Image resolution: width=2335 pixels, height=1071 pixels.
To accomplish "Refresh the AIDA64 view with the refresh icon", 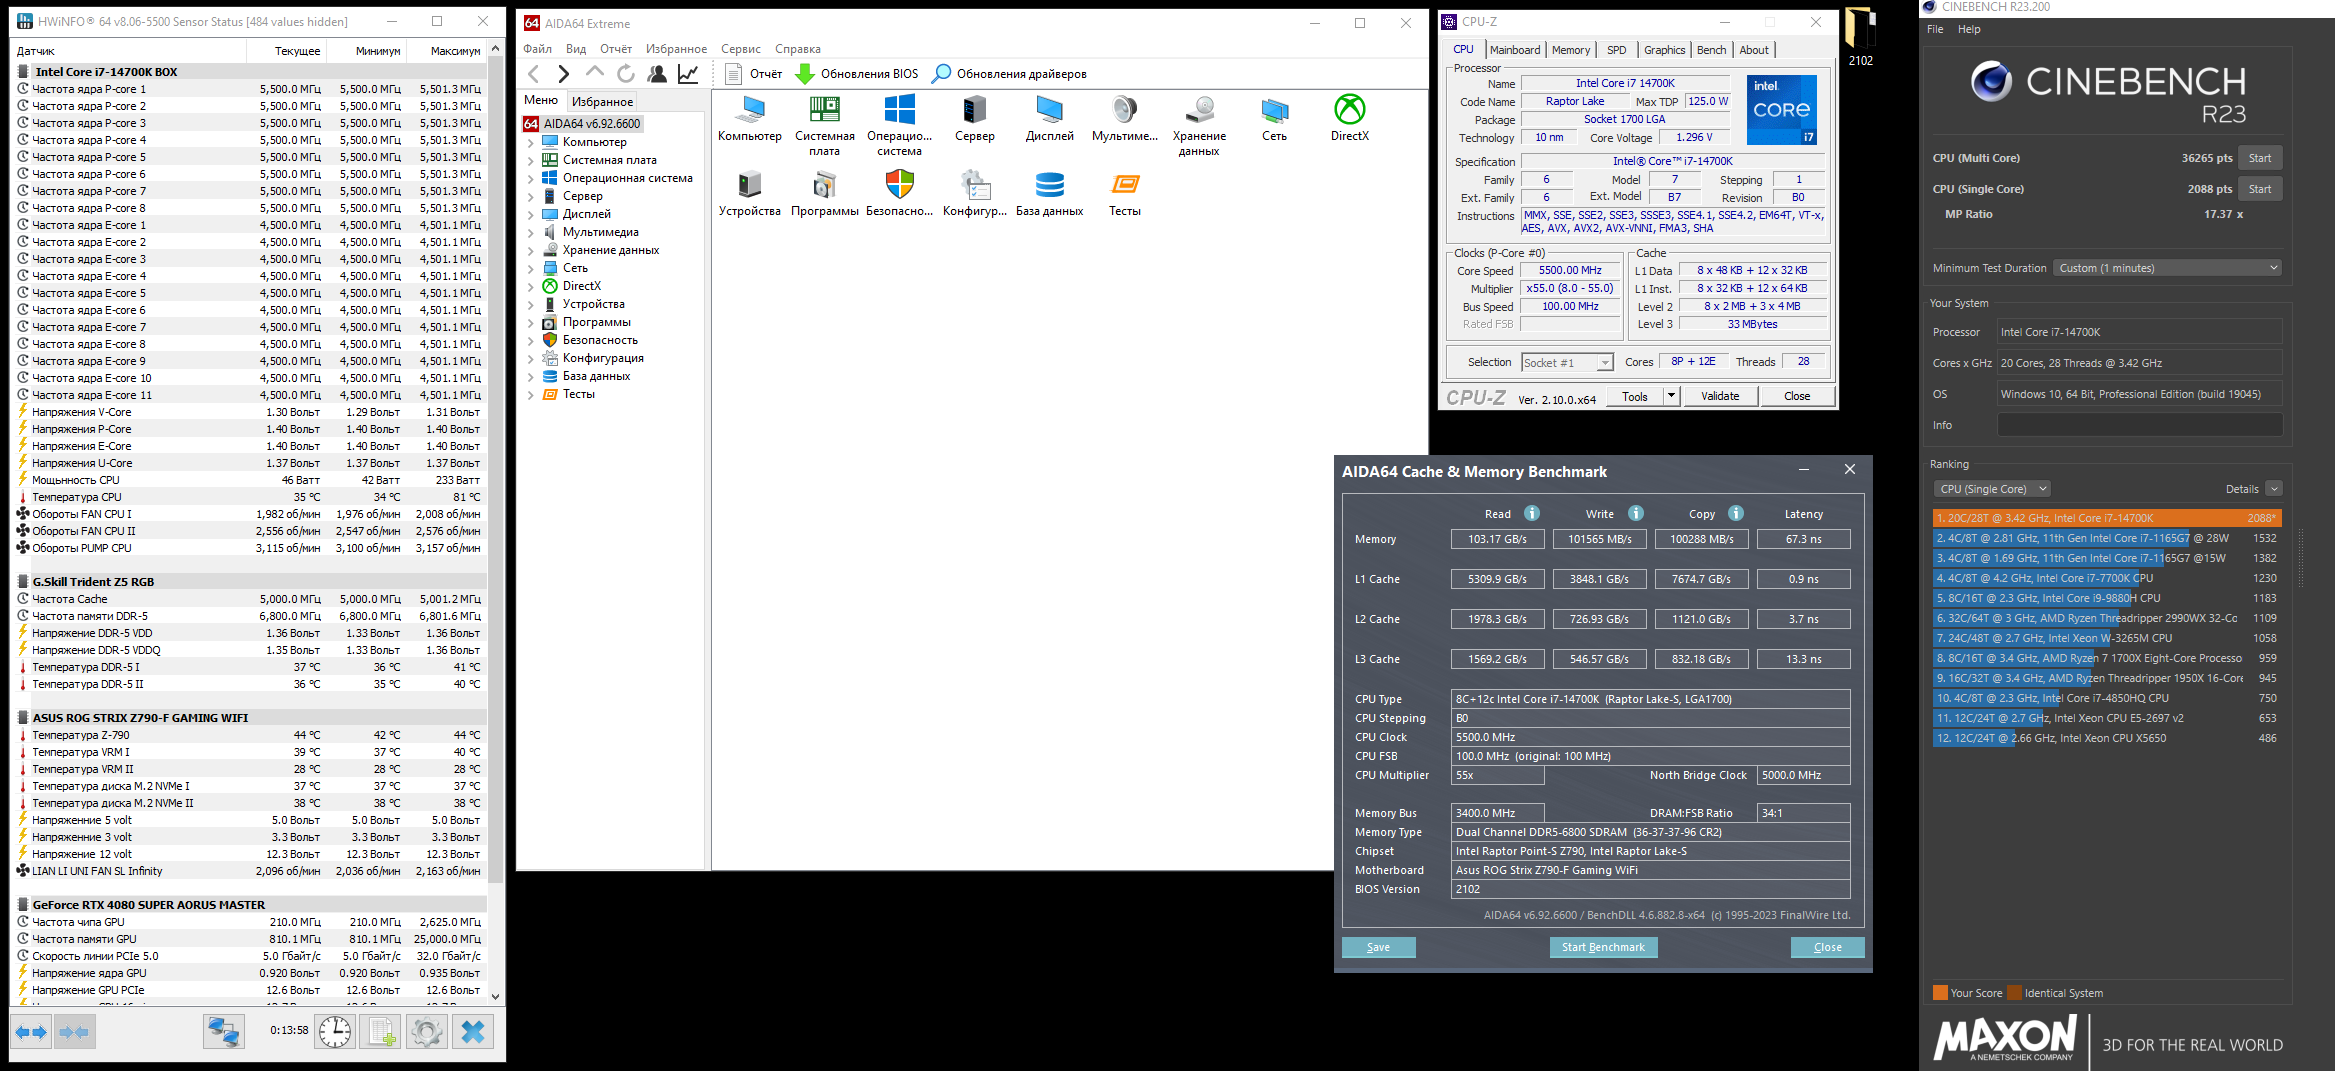I will 626,74.
